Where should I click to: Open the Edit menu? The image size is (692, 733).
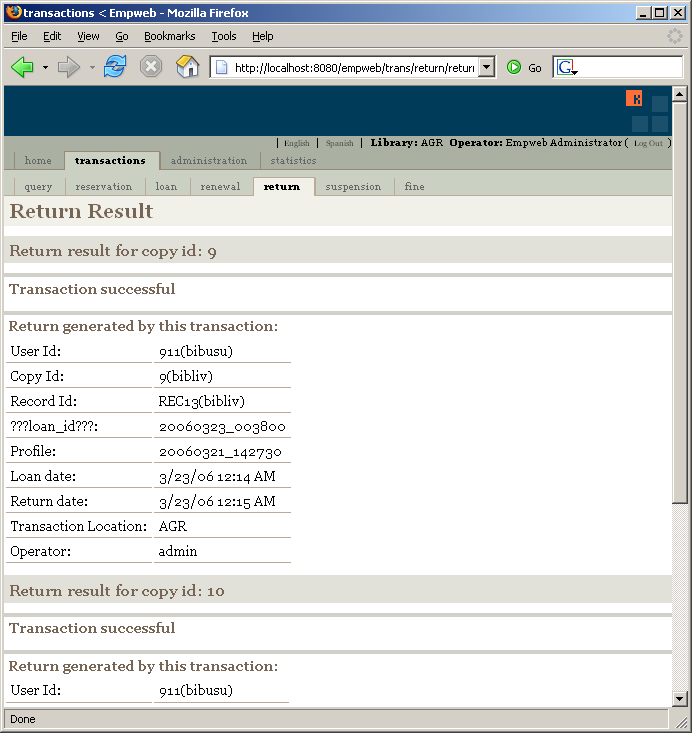52,36
